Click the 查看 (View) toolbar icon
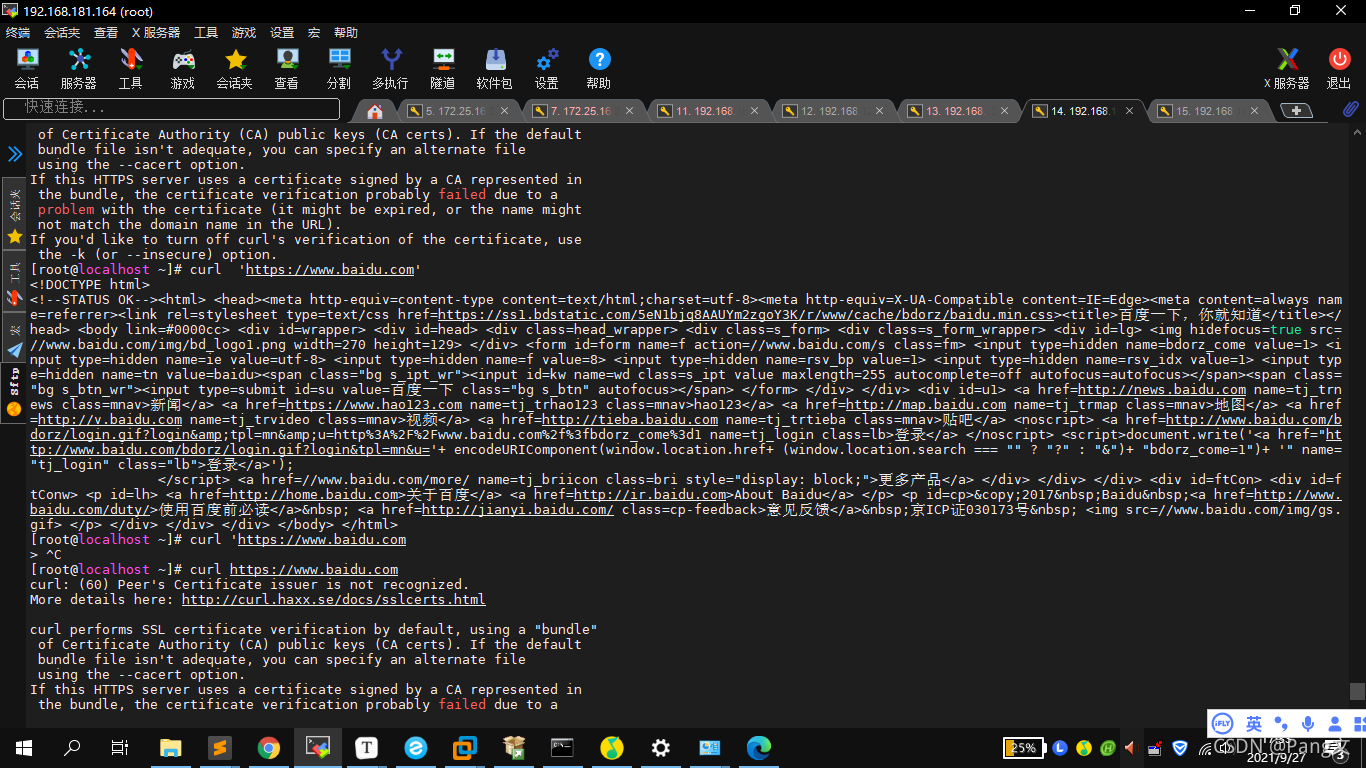 pyautogui.click(x=287, y=69)
